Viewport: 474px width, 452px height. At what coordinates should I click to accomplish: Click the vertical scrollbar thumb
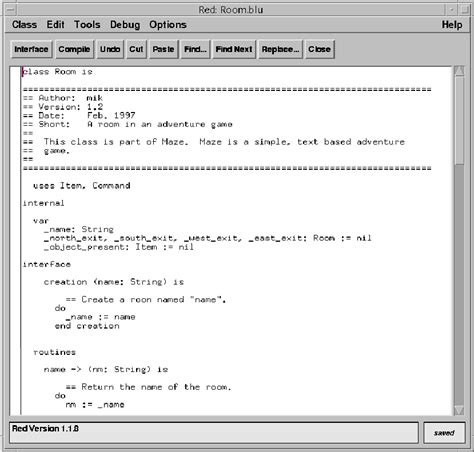tap(459, 120)
